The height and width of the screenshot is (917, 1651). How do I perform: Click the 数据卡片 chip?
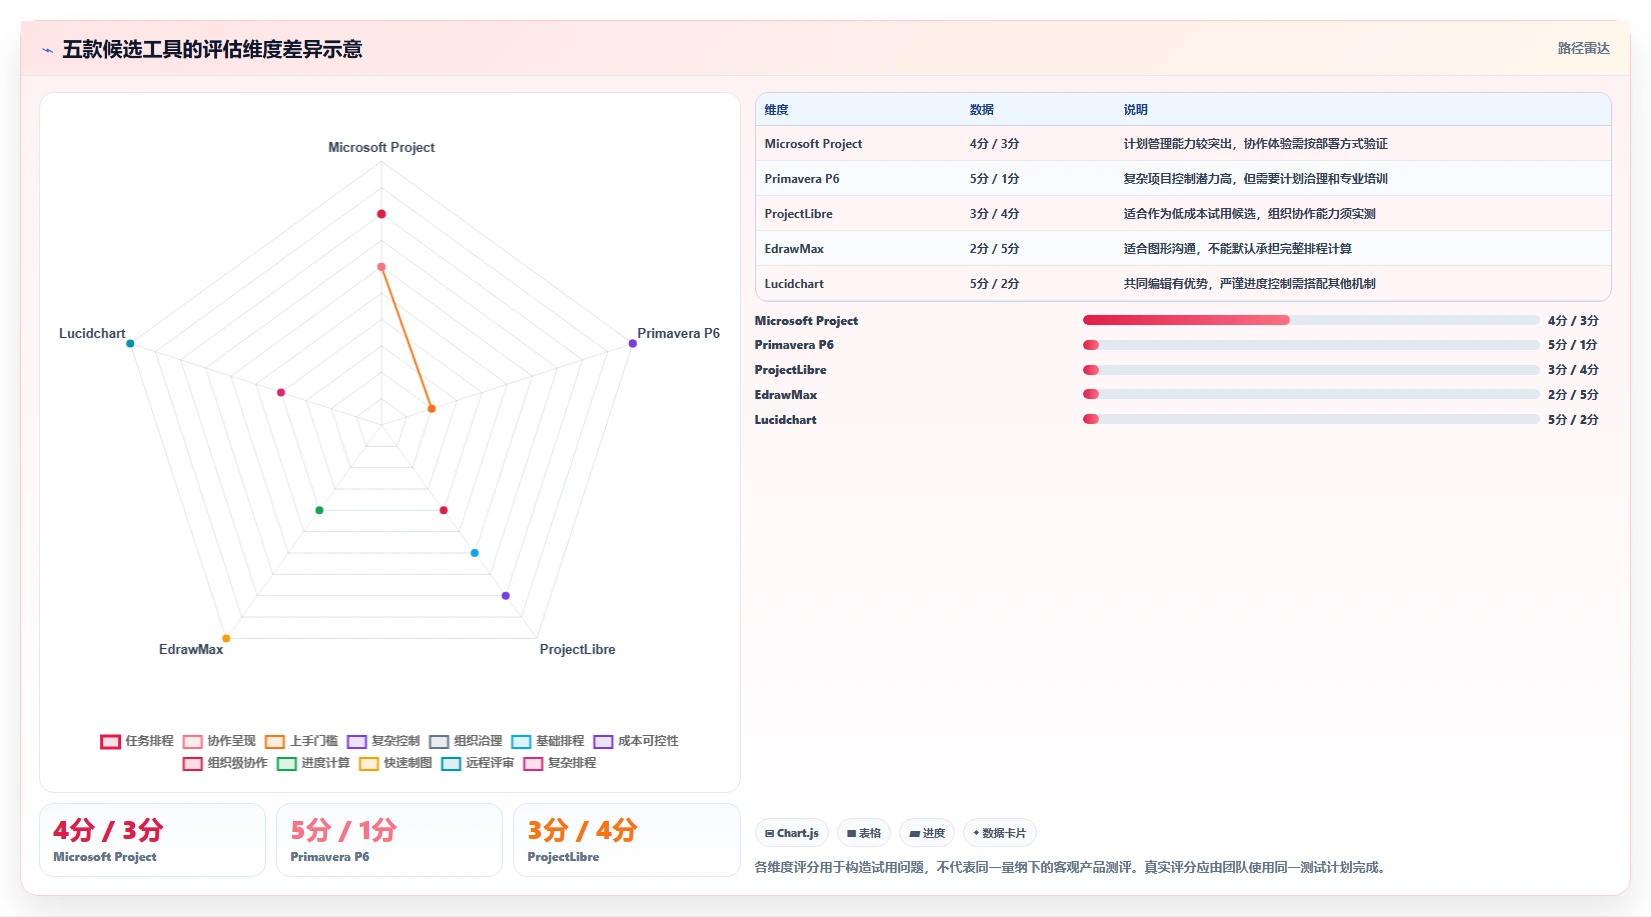[x=1000, y=833]
